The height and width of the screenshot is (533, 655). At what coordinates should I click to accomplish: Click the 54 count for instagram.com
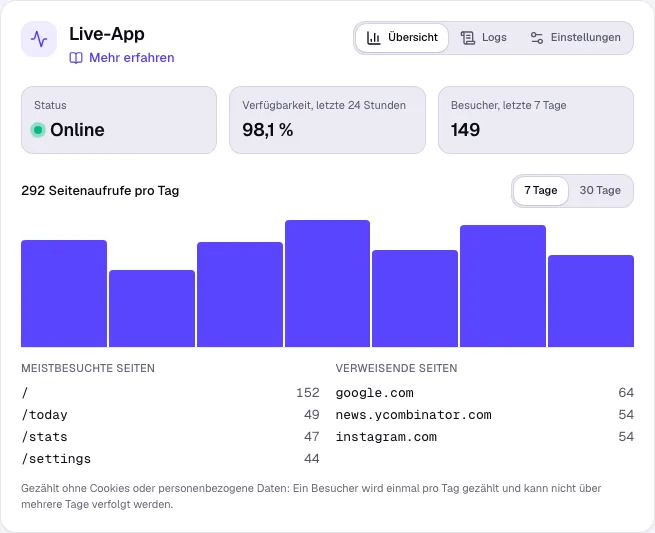pyautogui.click(x=626, y=437)
